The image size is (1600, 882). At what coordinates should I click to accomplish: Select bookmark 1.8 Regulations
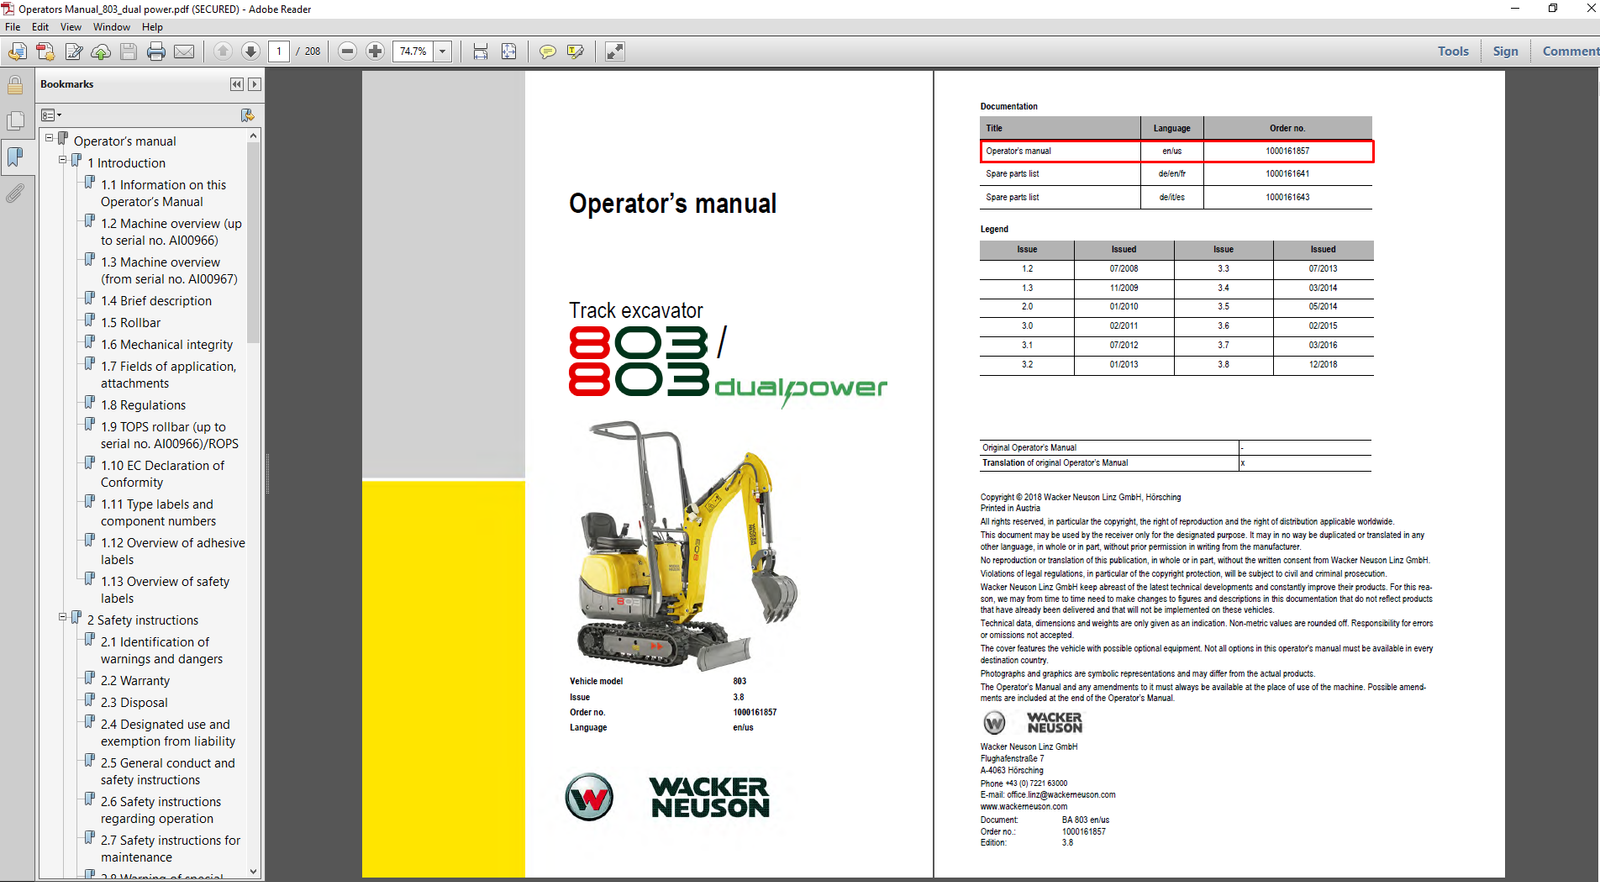(143, 405)
